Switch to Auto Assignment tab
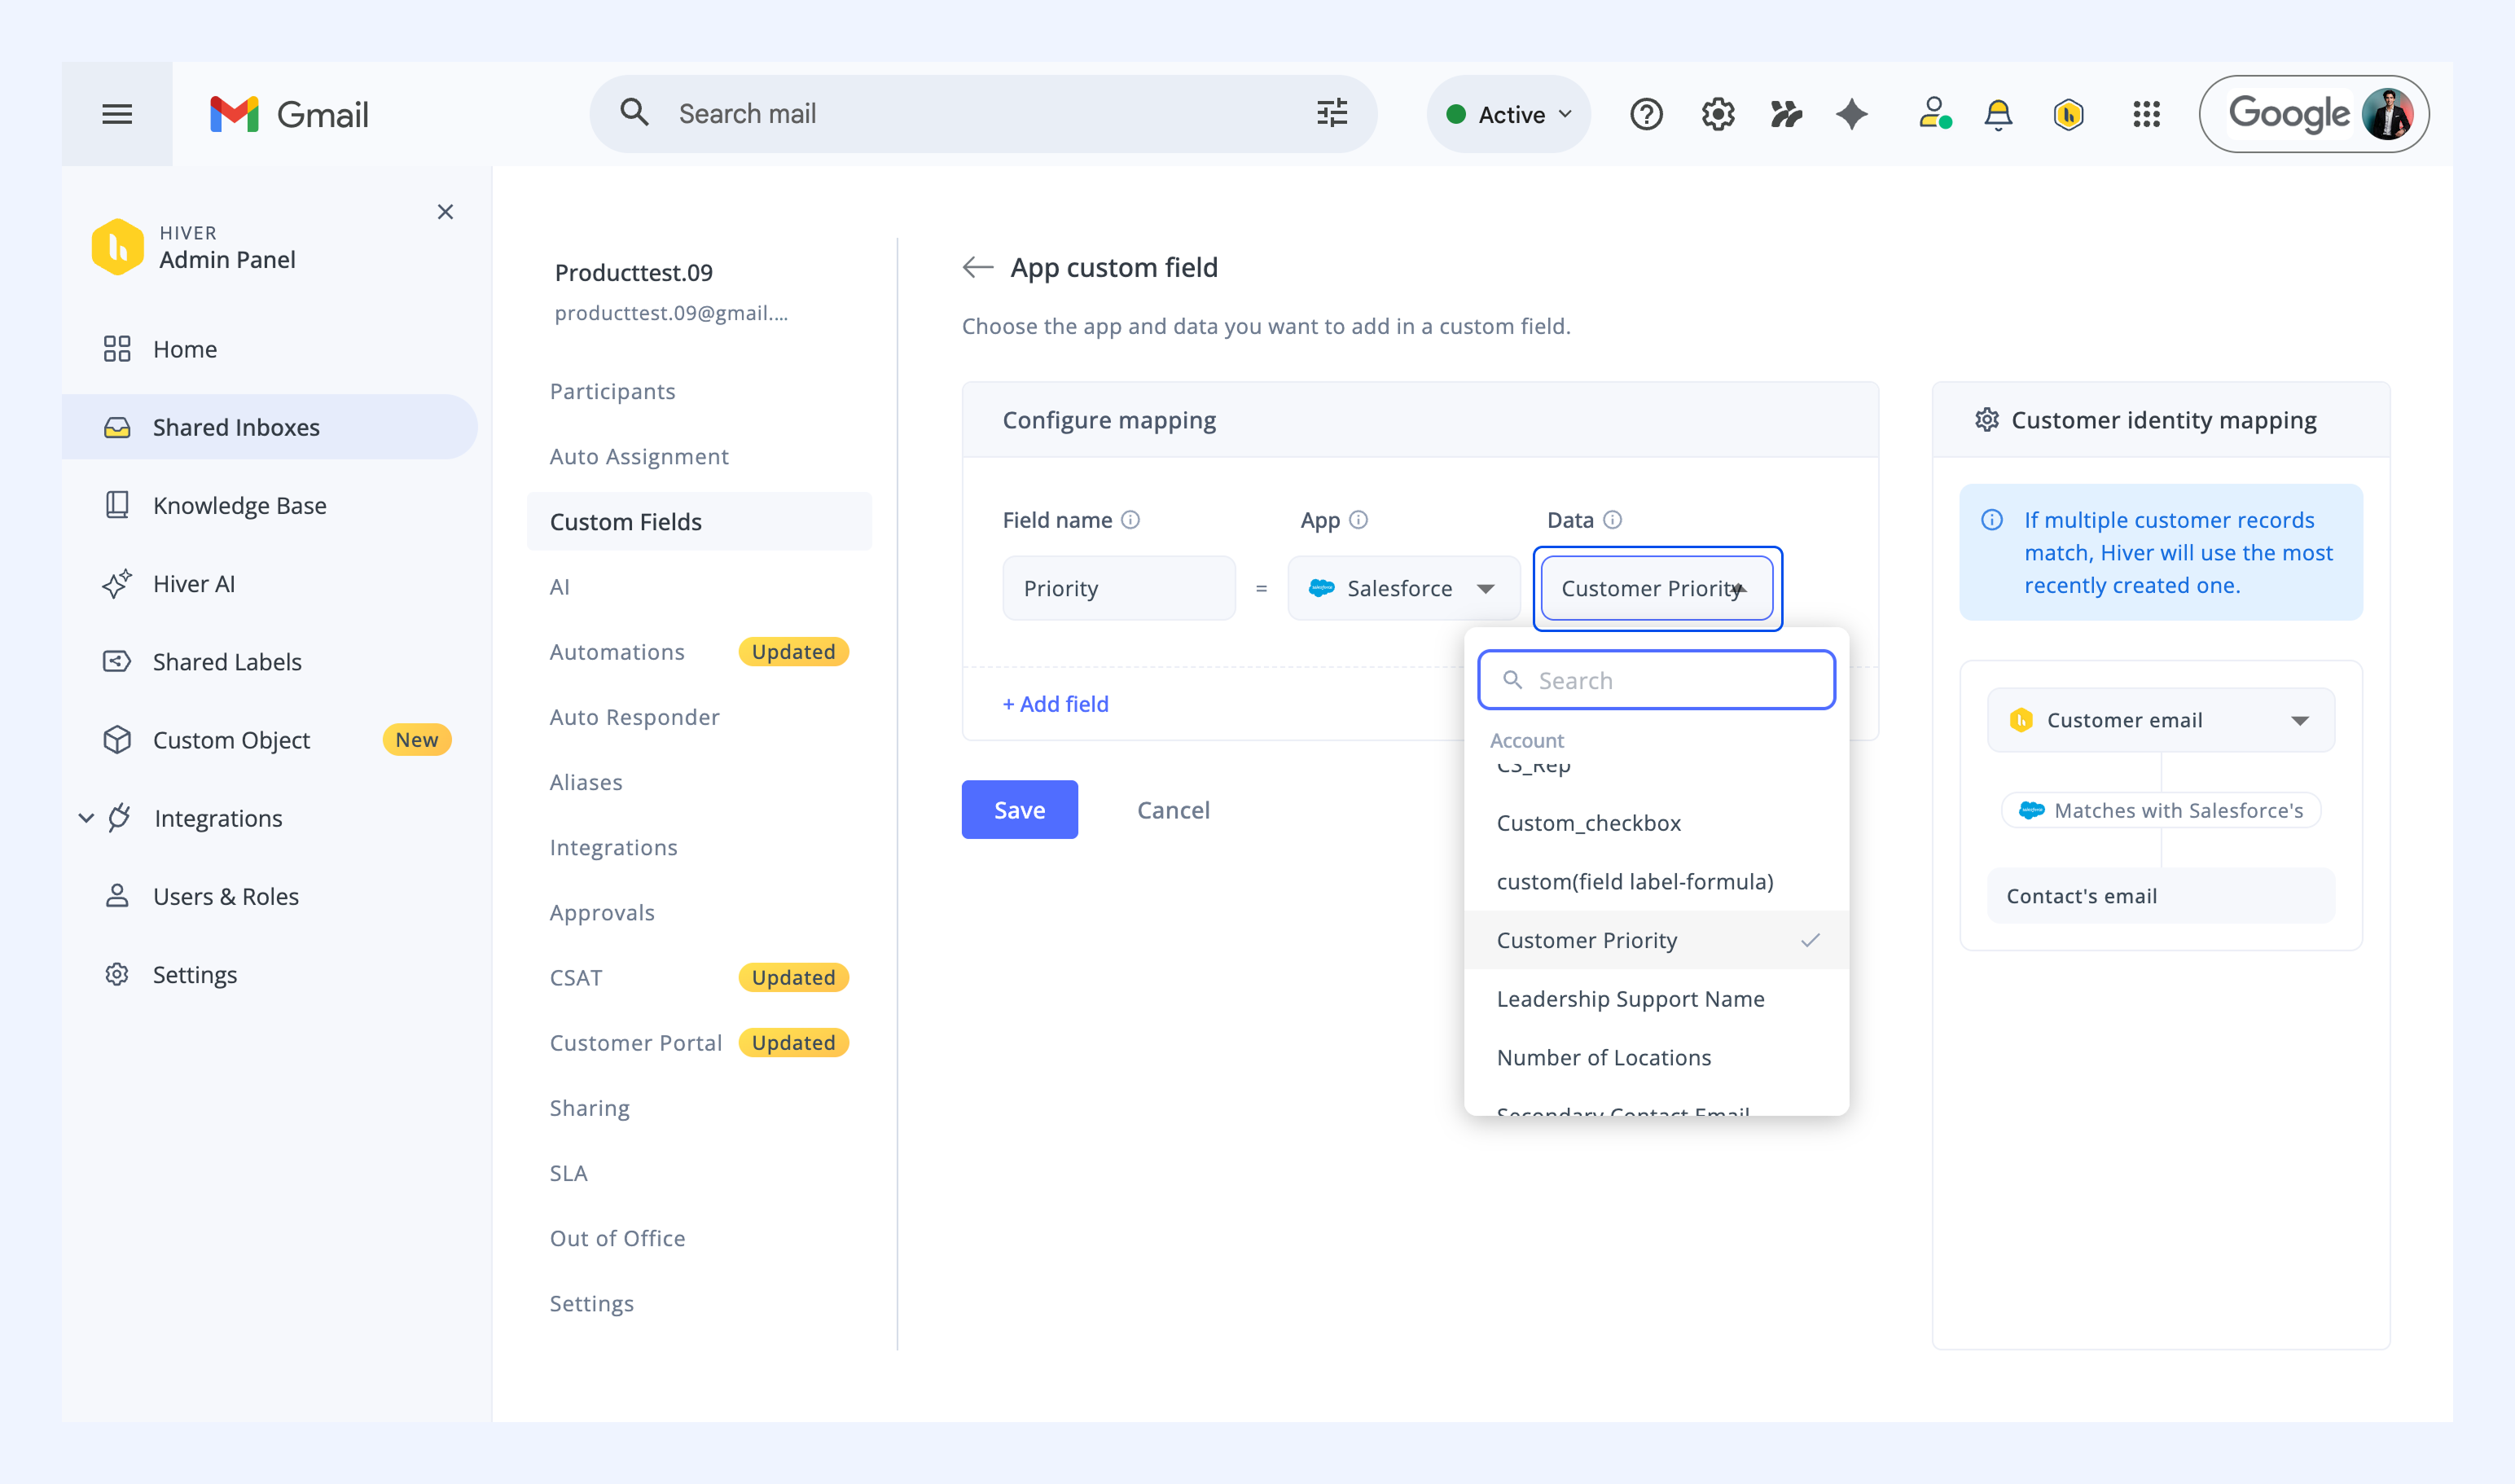Screen dimensions: 2515x1484 (639, 456)
